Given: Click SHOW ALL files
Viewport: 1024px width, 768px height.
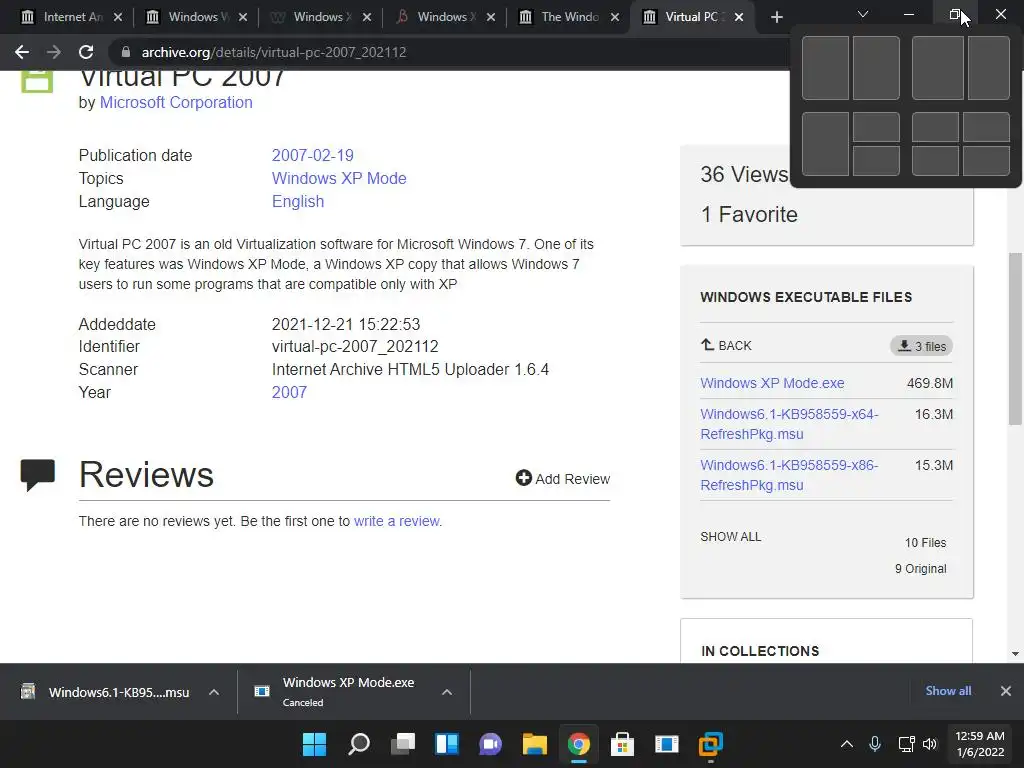Looking at the screenshot, I should tap(730, 537).
